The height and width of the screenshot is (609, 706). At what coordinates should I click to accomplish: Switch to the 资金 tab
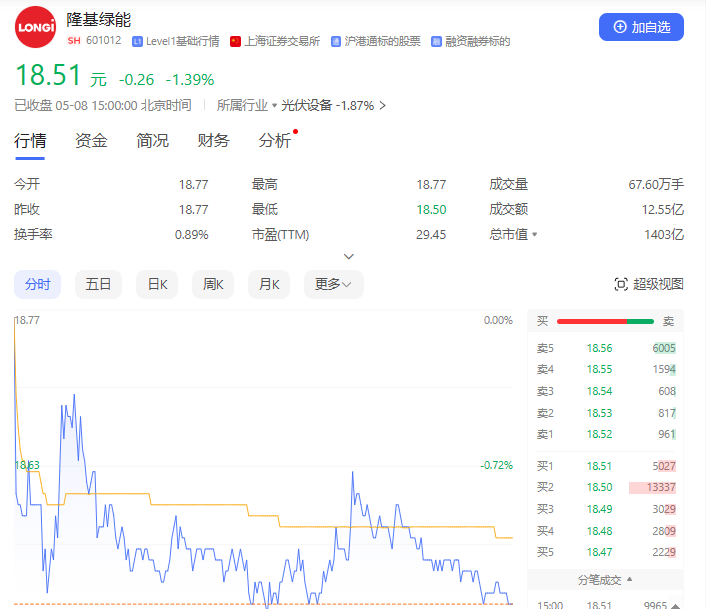(91, 141)
